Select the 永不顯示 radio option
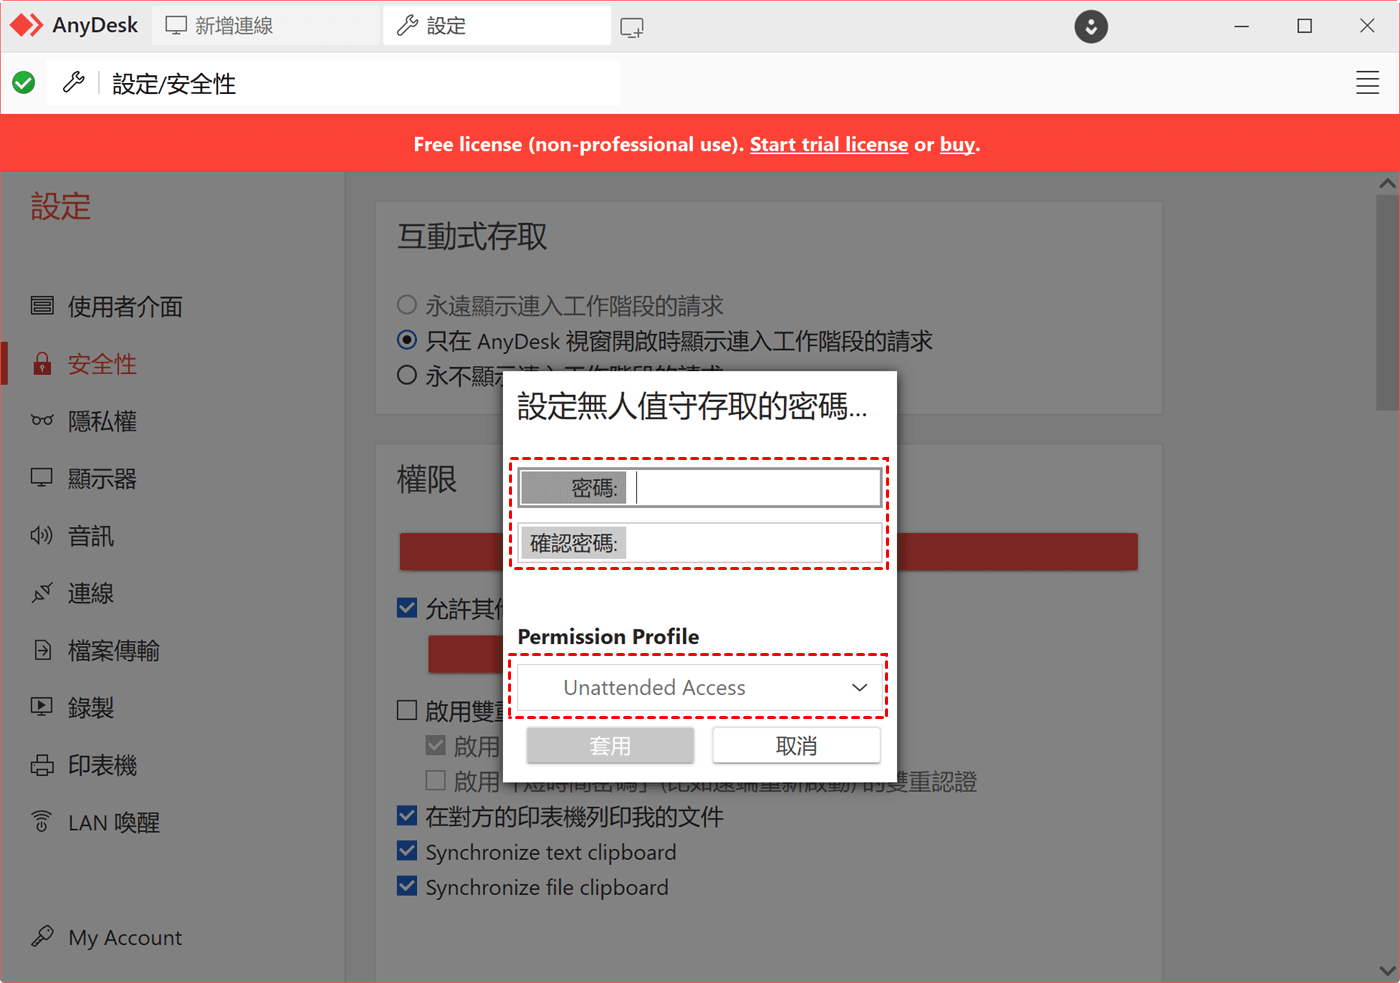The image size is (1400, 983). (x=407, y=375)
